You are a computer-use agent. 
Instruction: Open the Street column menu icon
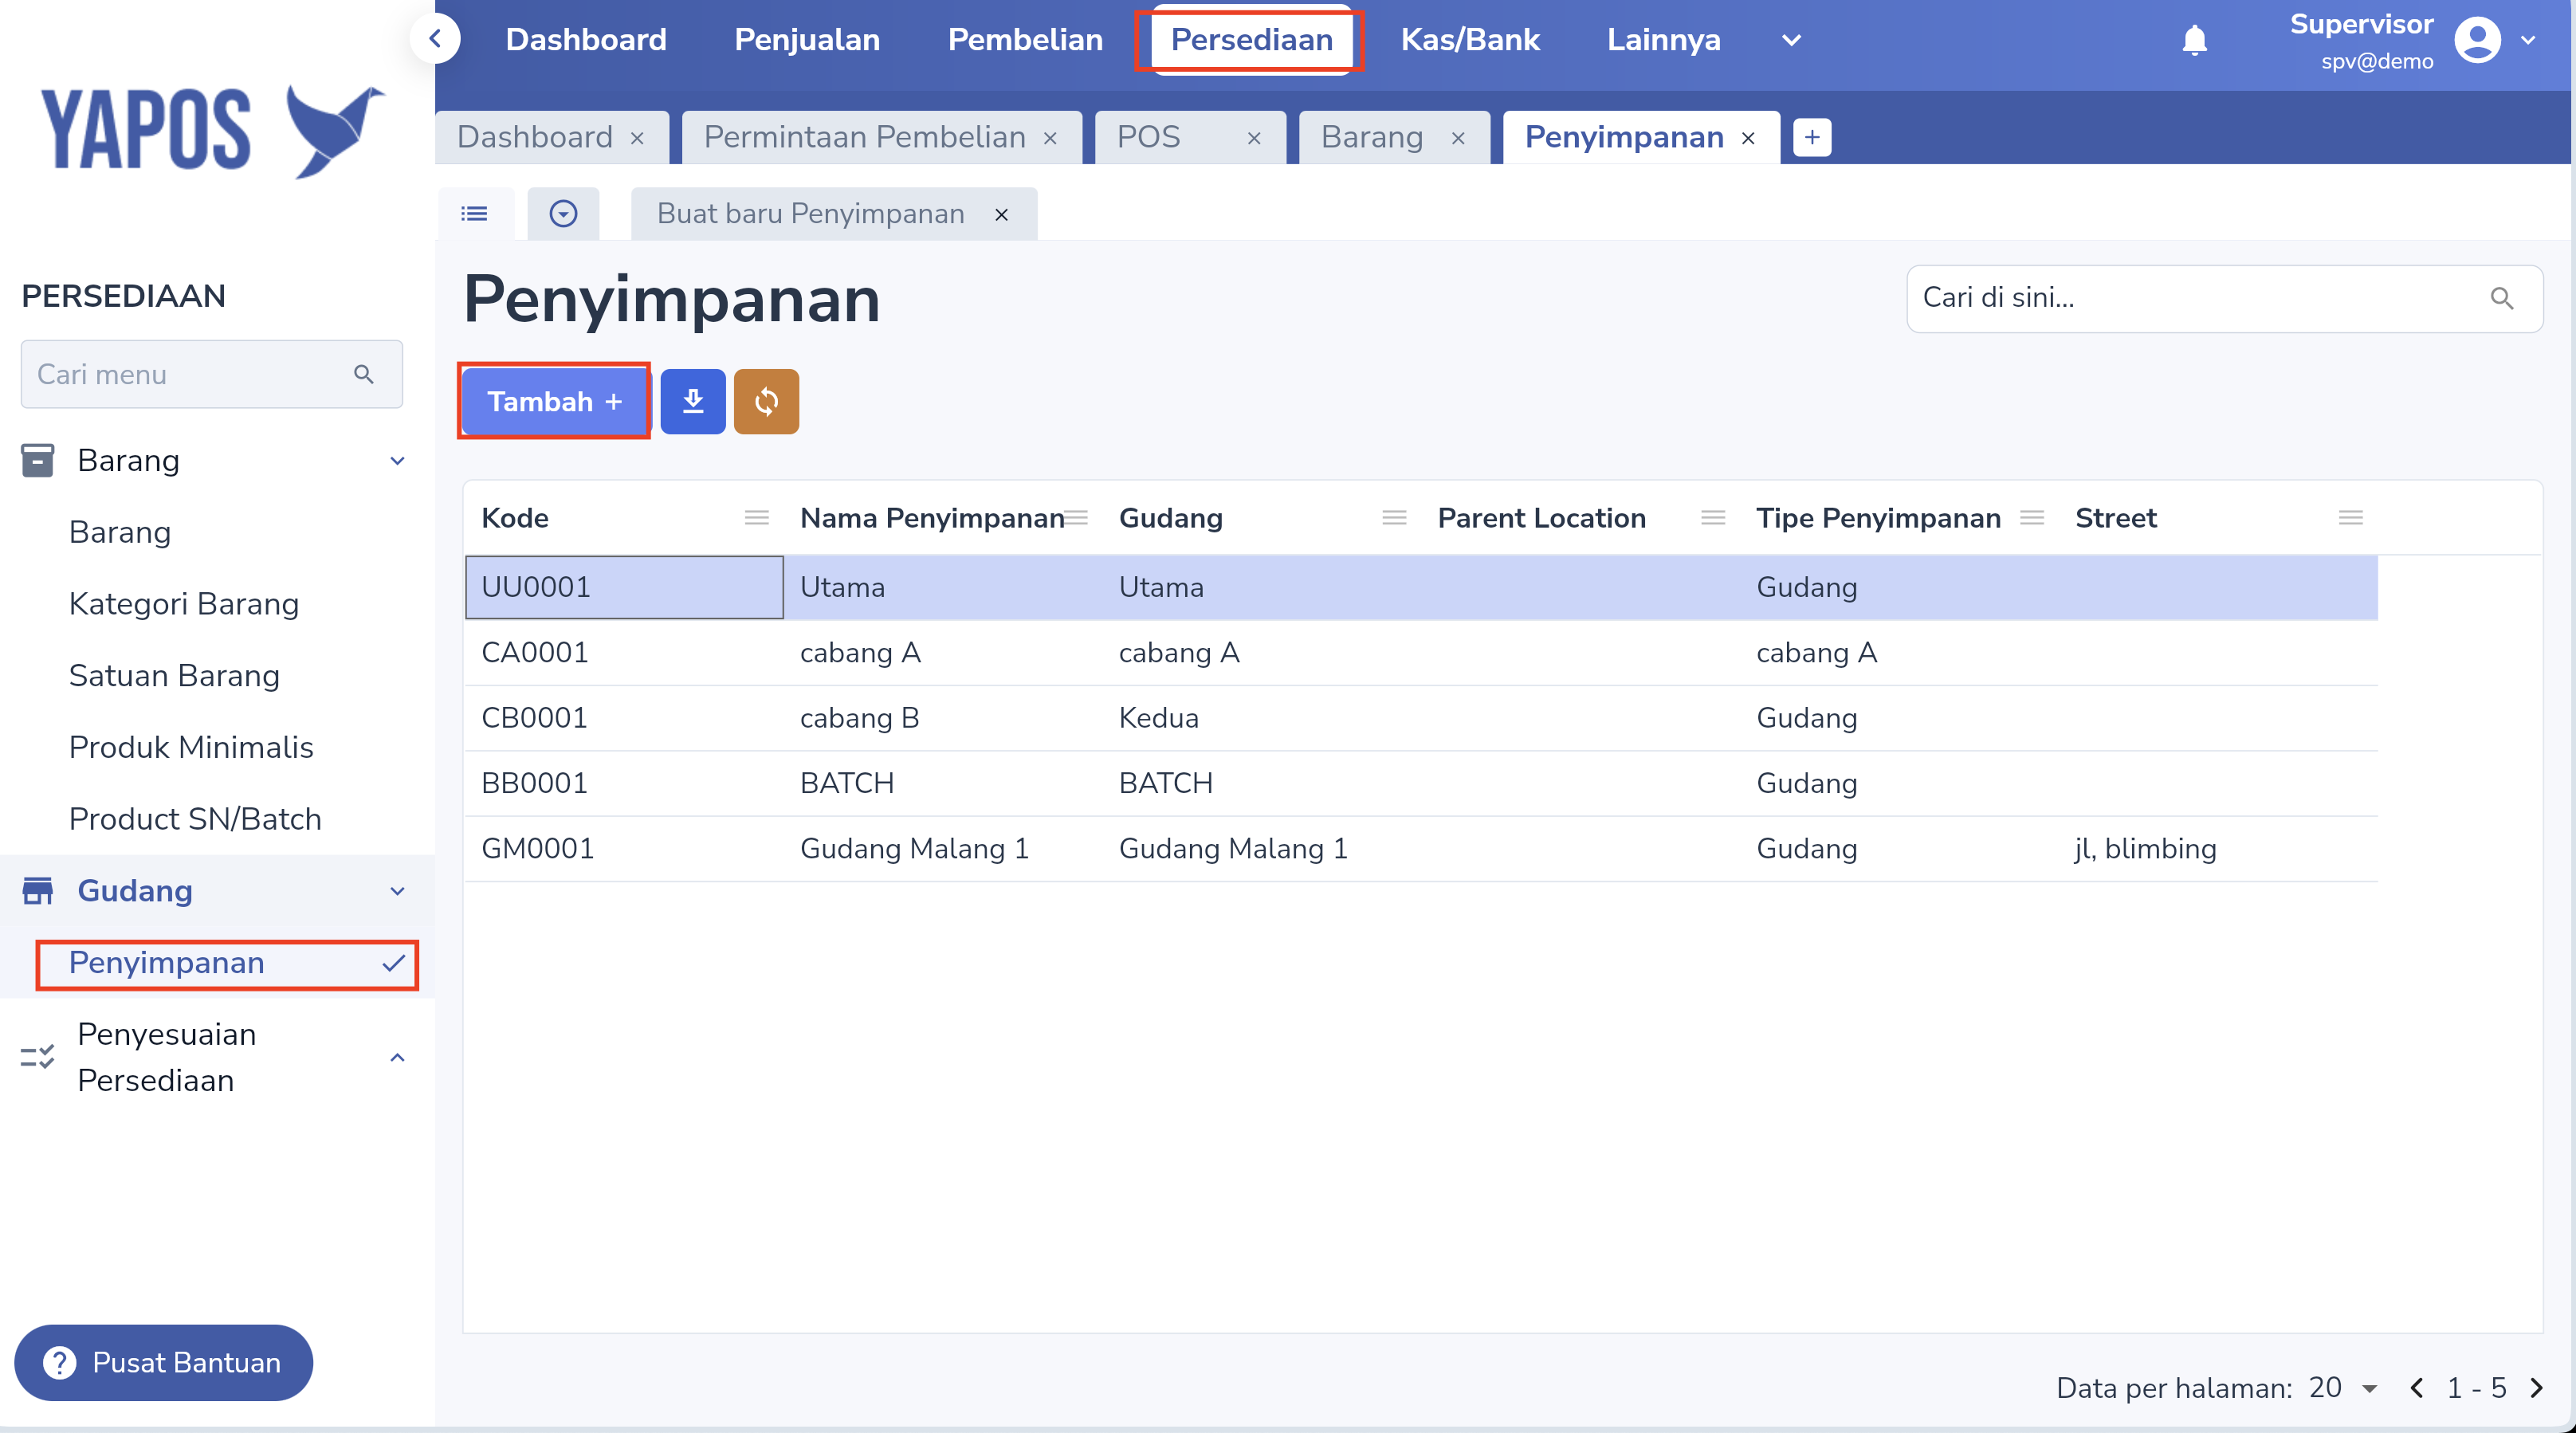click(2351, 517)
